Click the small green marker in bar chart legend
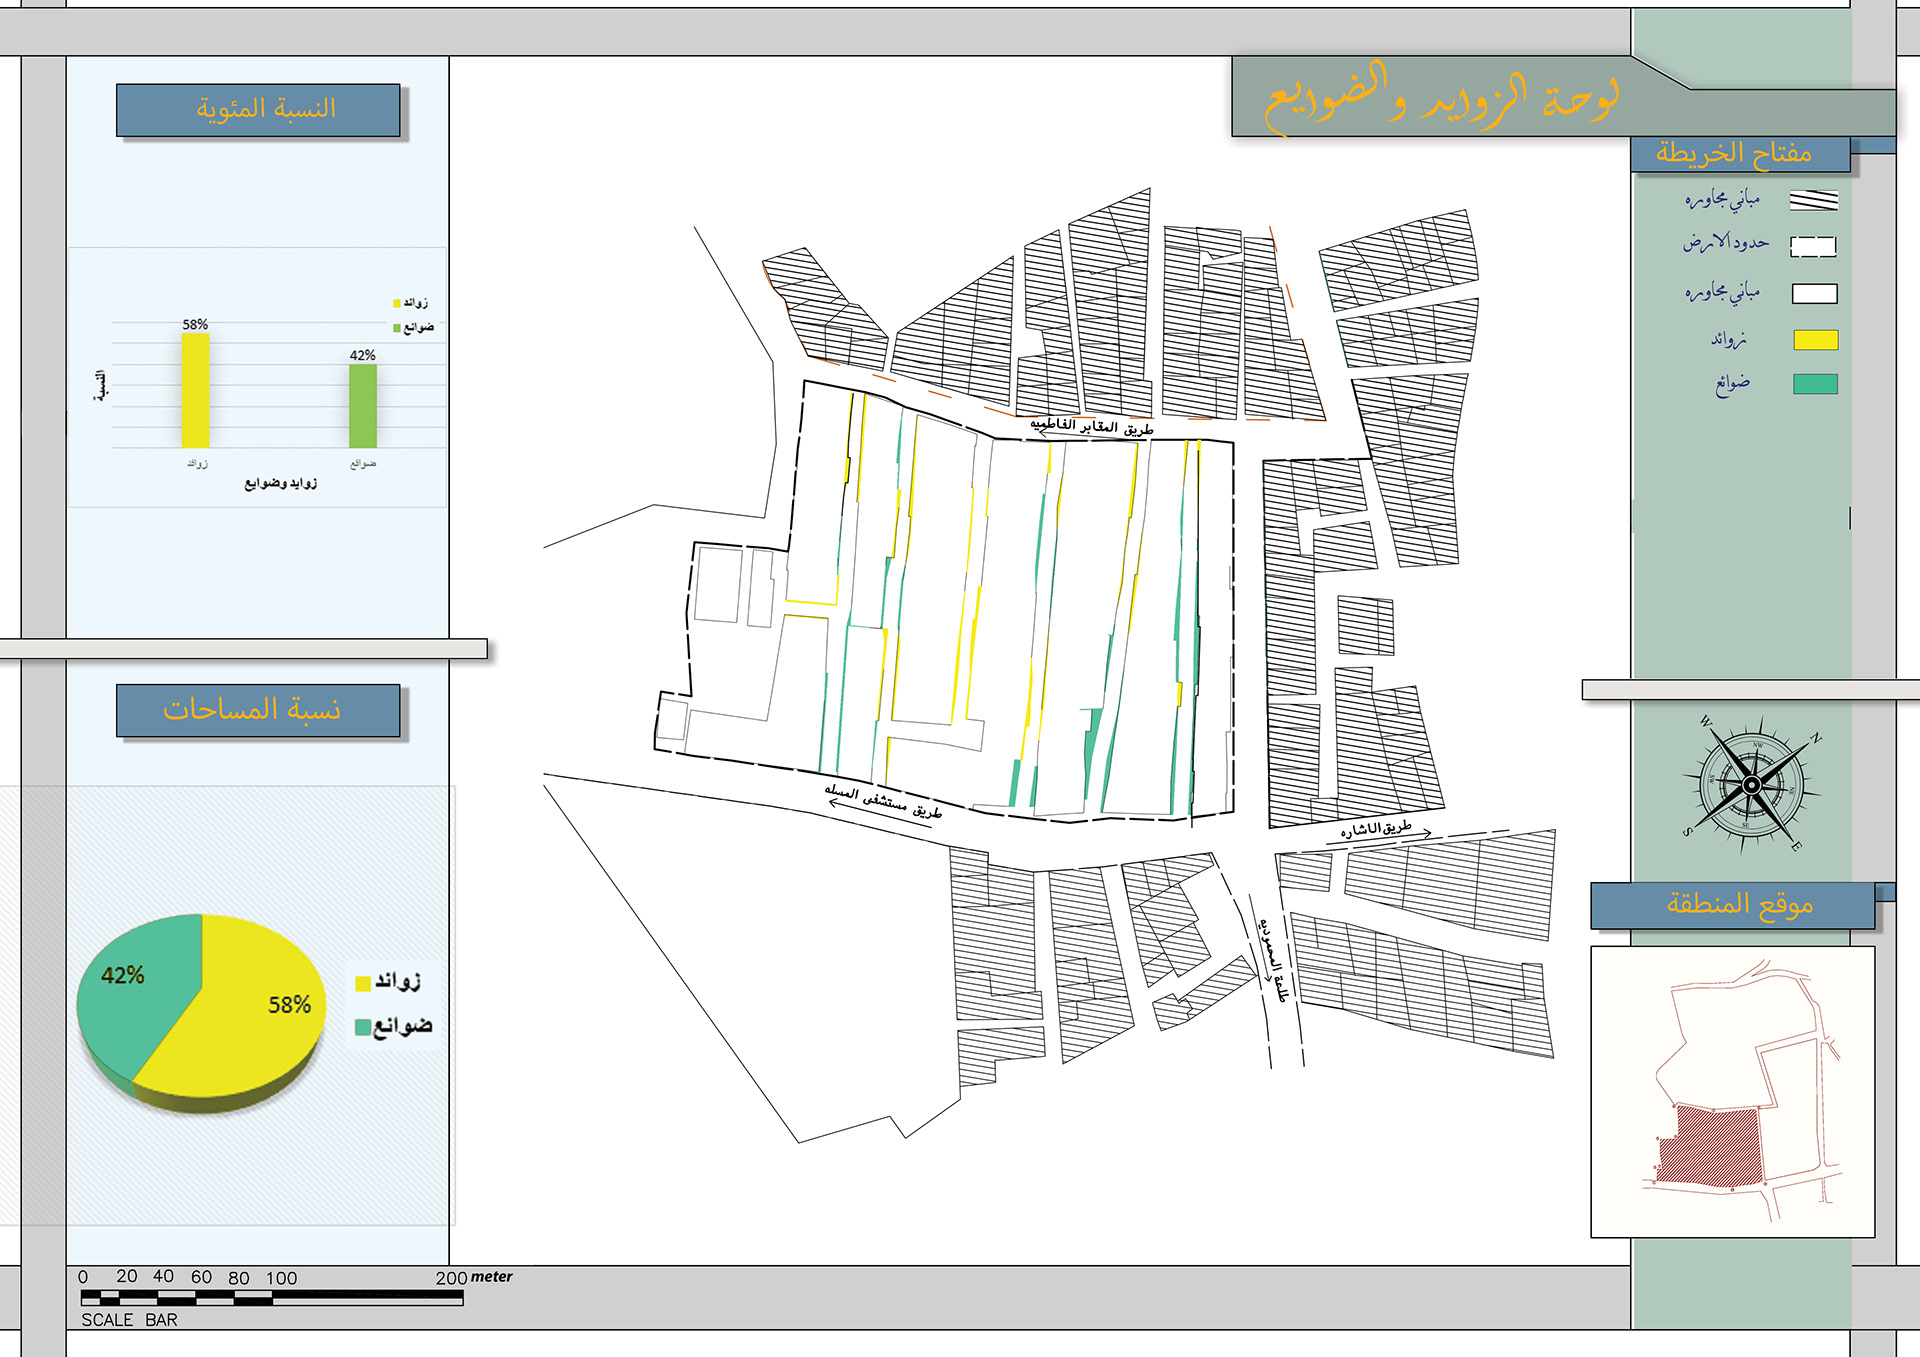This screenshot has height=1357, width=1920. 397,328
